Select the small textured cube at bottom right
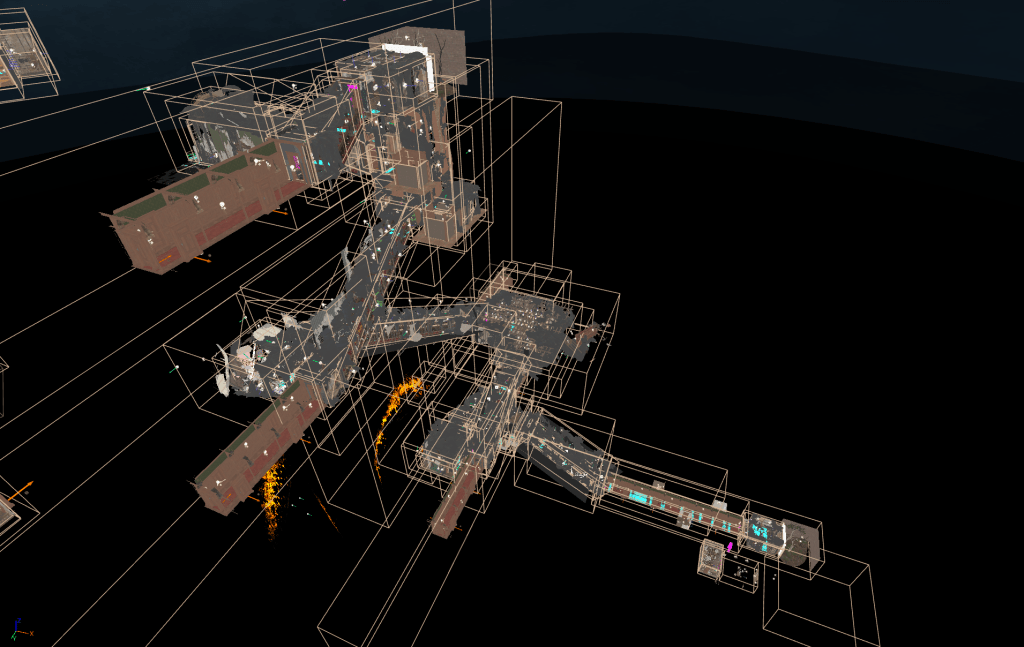 (x=711, y=558)
